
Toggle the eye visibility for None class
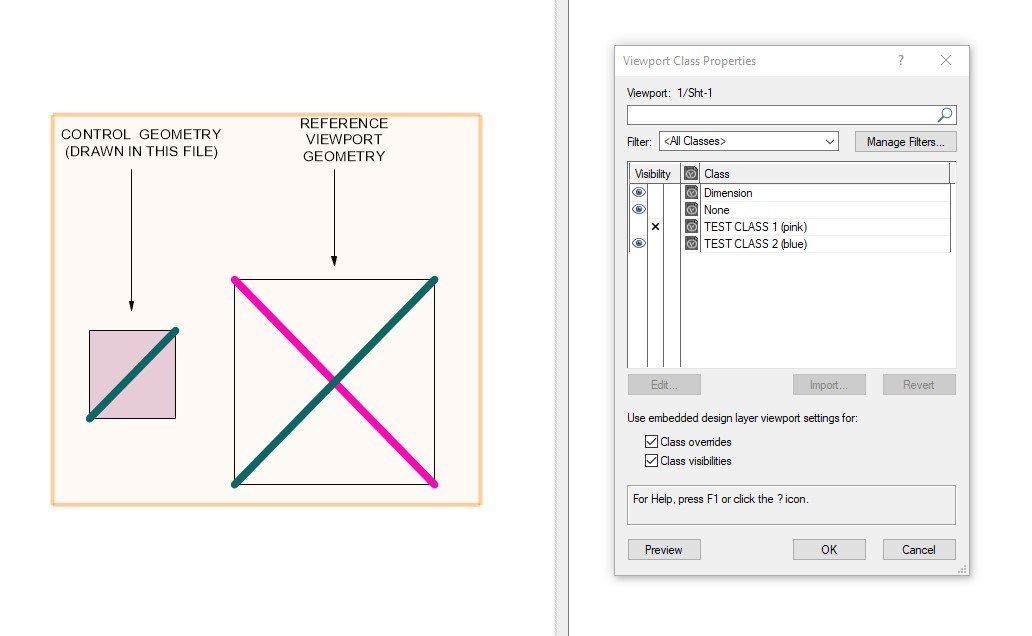point(638,210)
